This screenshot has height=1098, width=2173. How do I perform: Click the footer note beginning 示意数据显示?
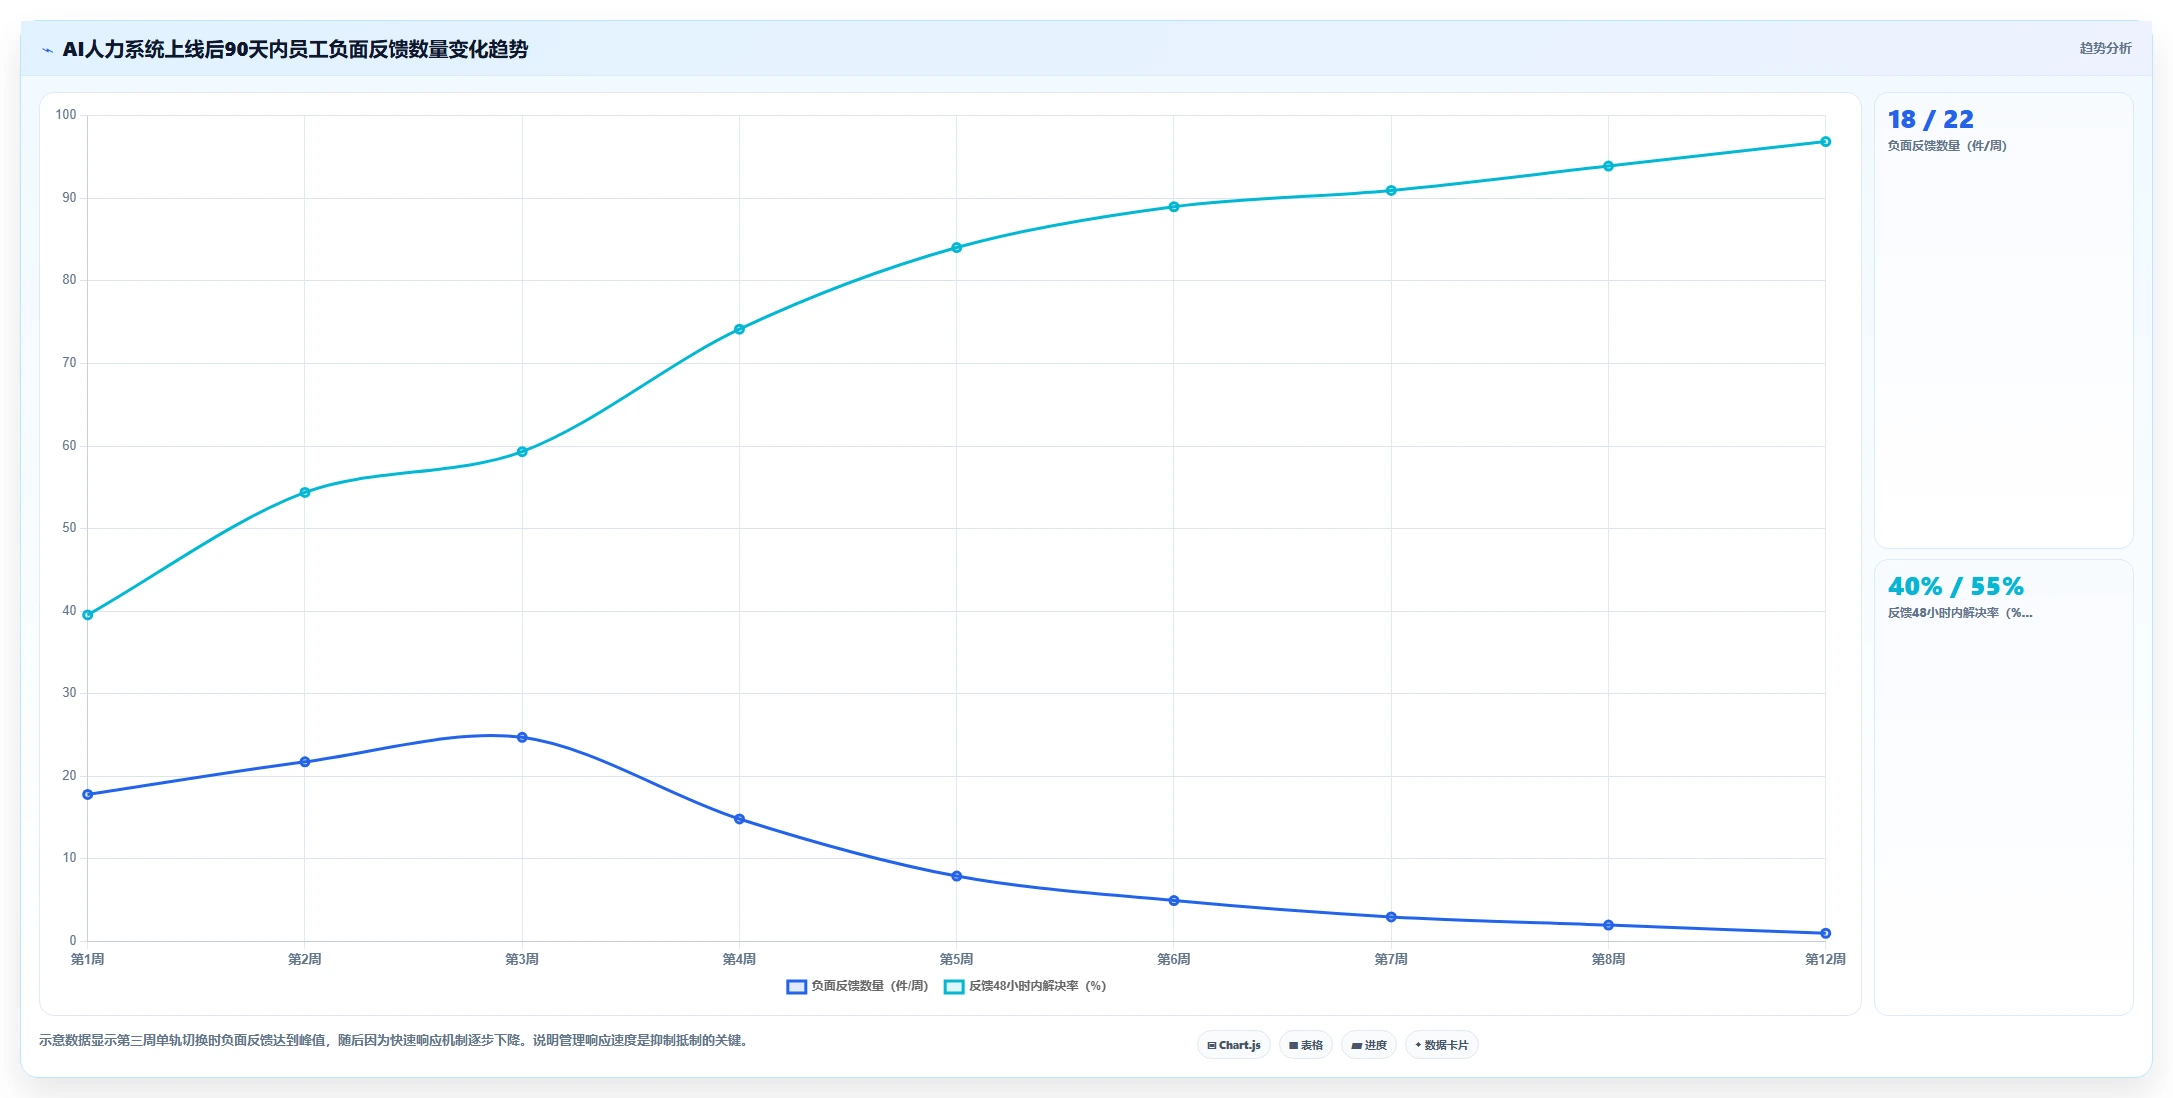[x=396, y=1040]
